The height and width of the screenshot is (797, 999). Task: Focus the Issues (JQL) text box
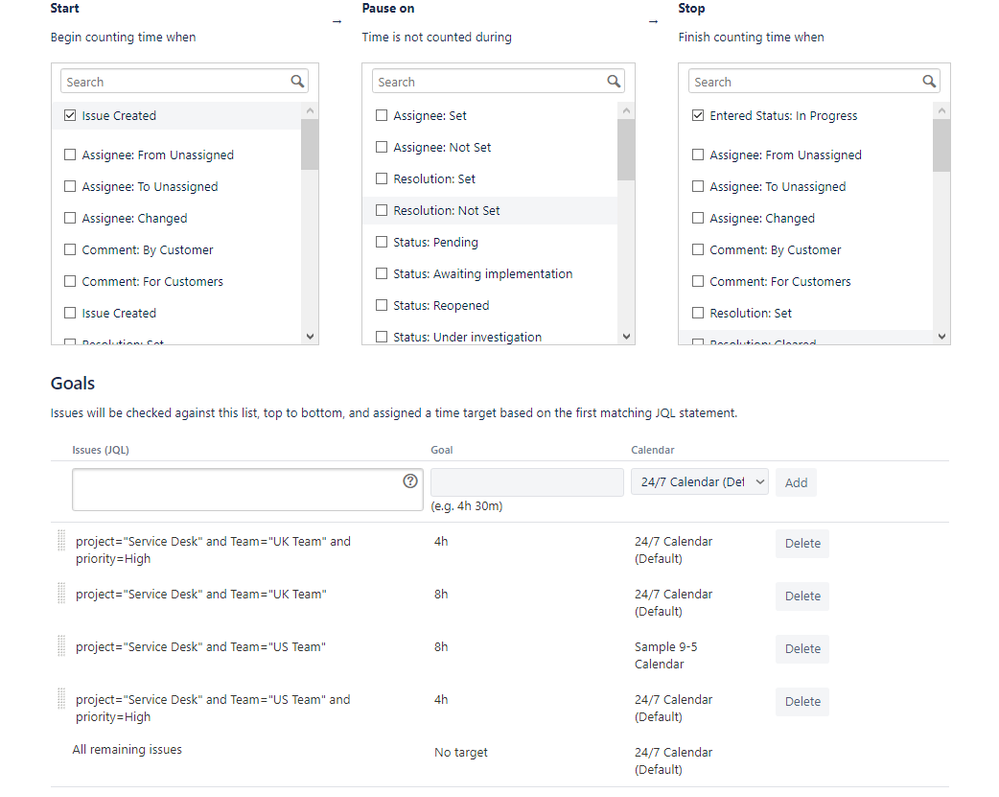point(235,490)
